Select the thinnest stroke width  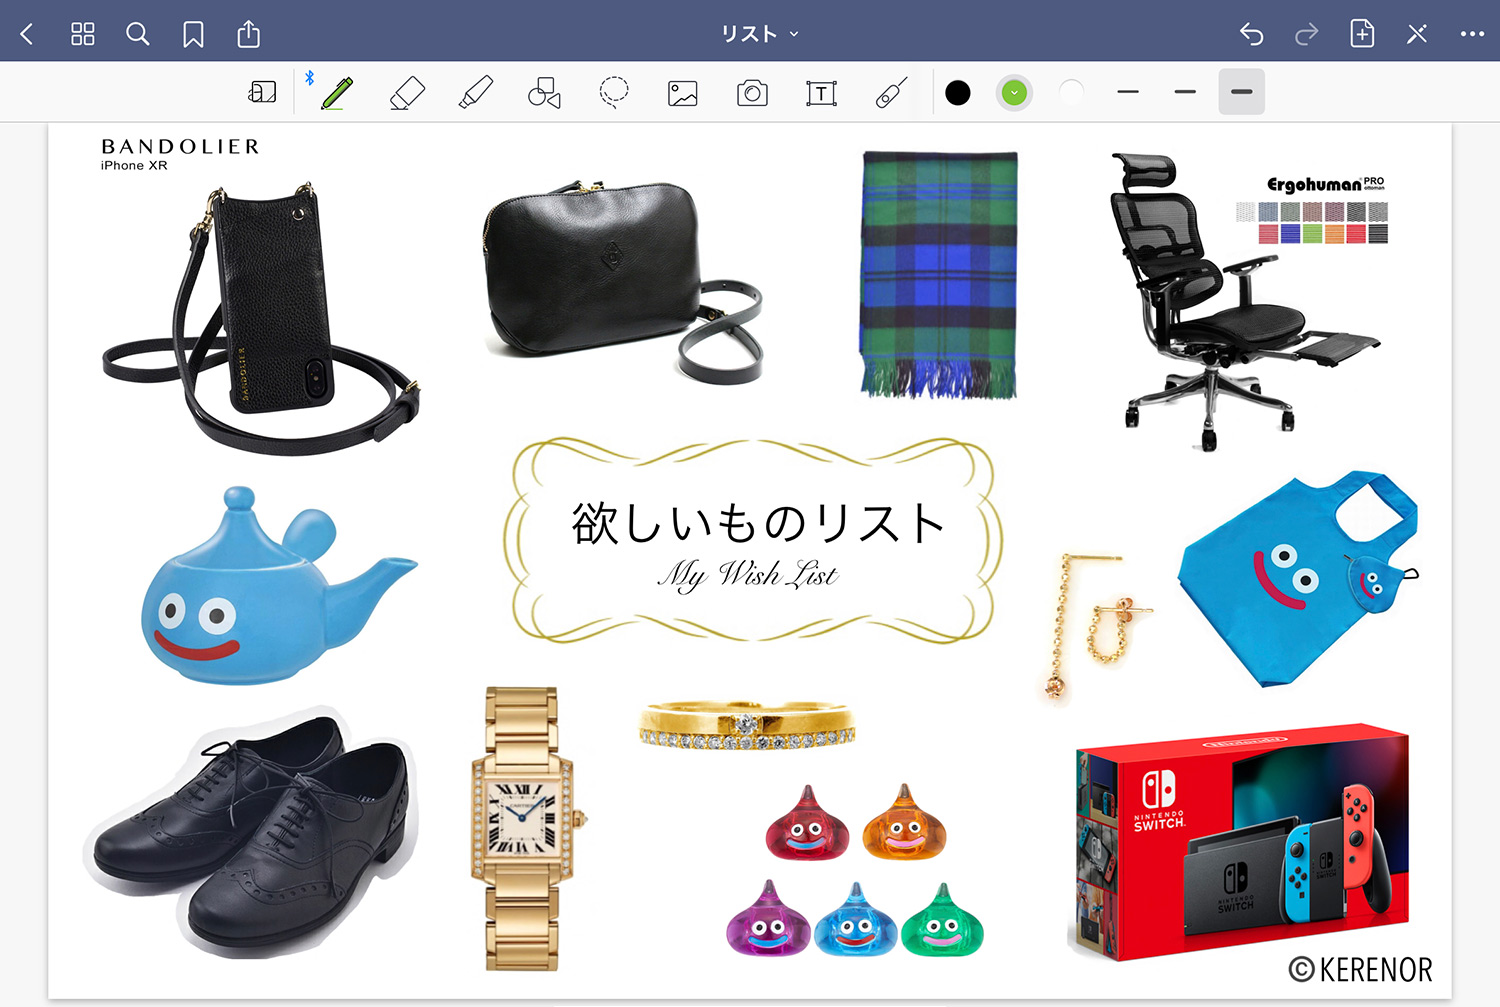pyautogui.click(x=1128, y=92)
